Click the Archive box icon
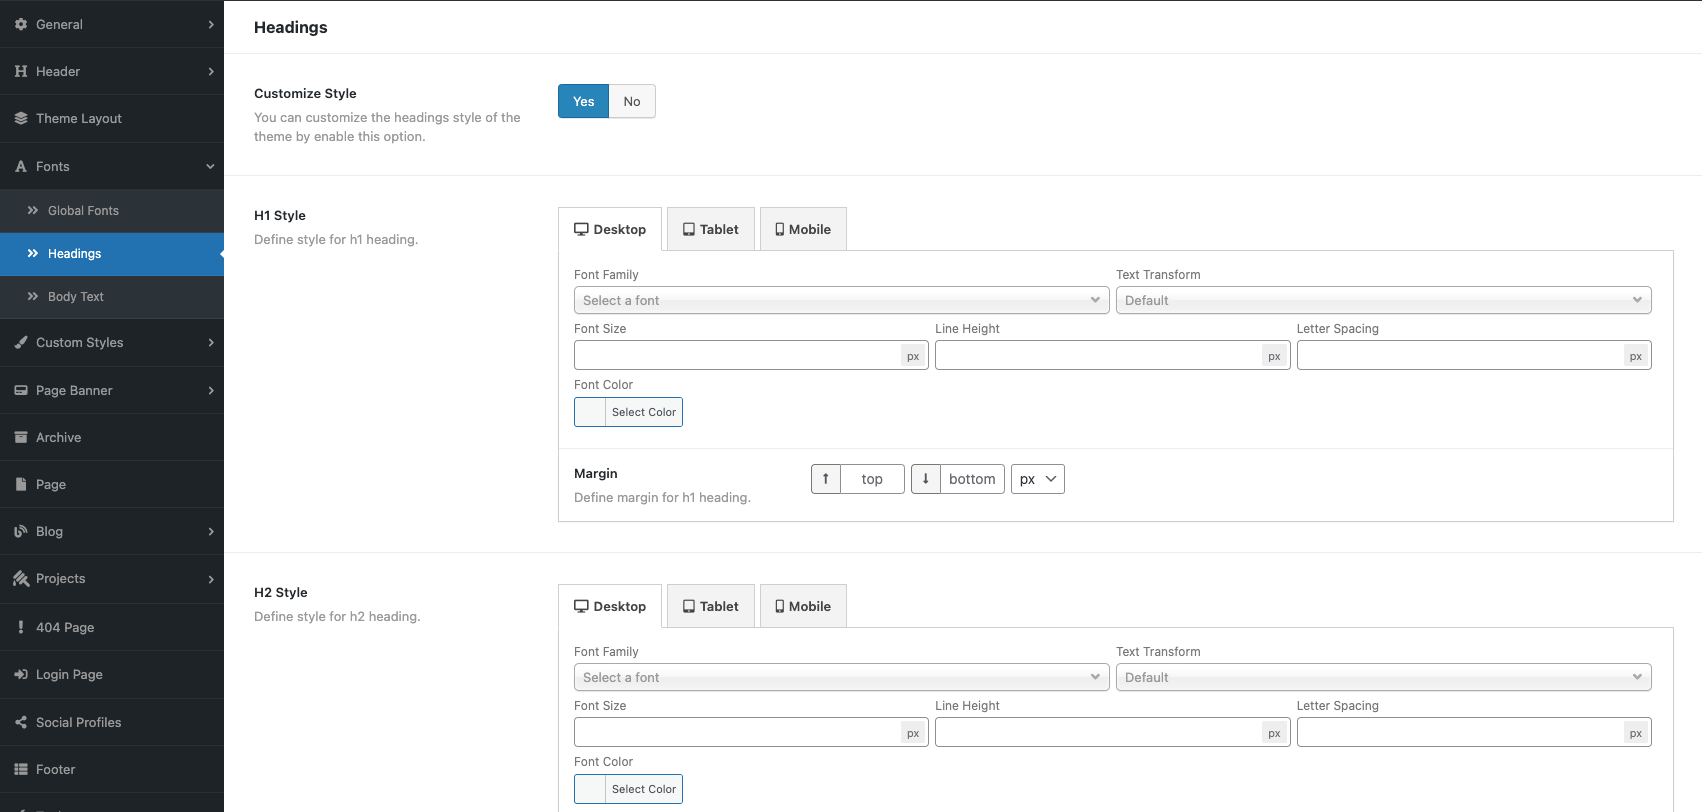The height and width of the screenshot is (812, 1702). coord(21,437)
